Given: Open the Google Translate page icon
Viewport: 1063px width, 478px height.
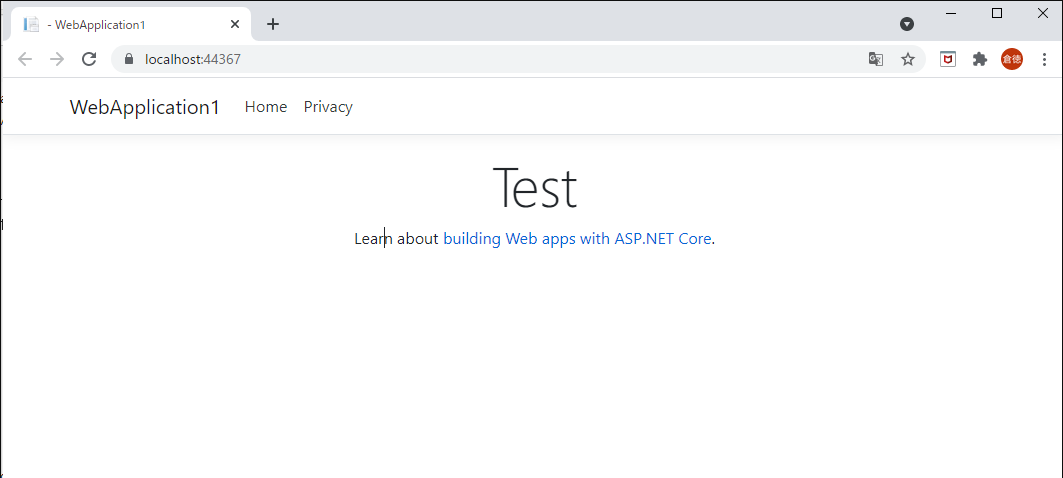Looking at the screenshot, I should [876, 59].
